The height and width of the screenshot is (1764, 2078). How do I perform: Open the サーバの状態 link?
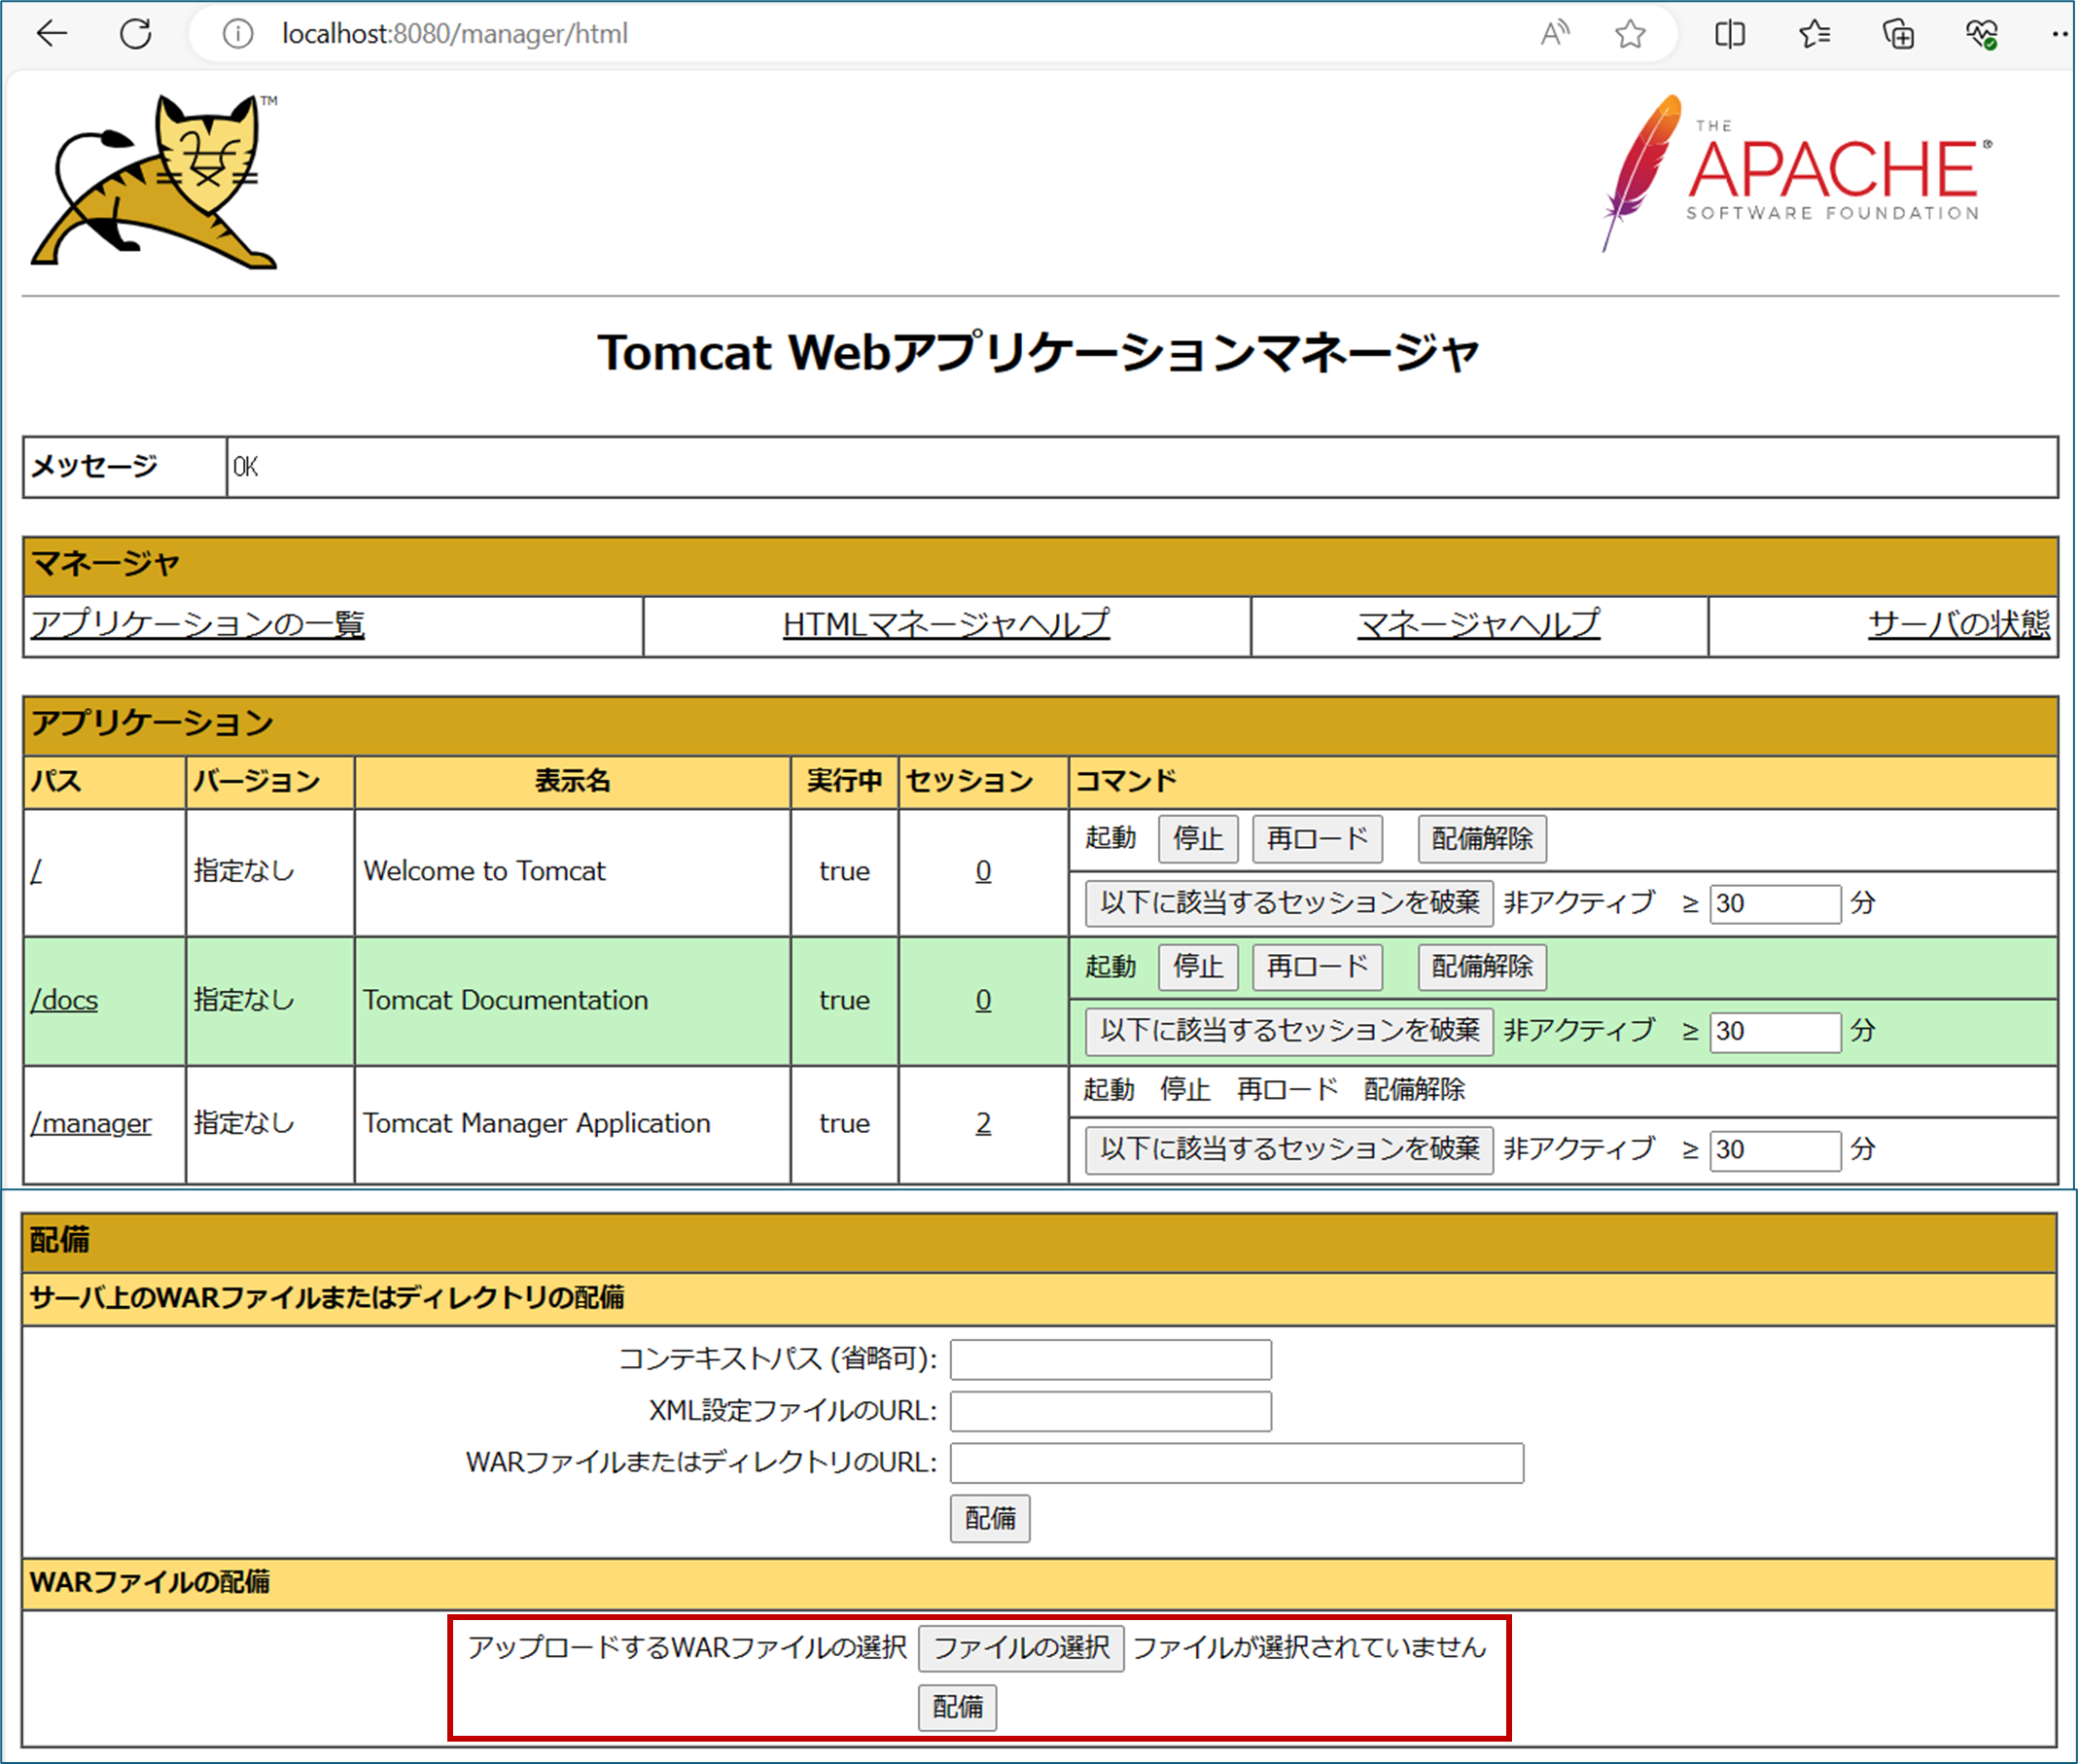tap(1959, 625)
